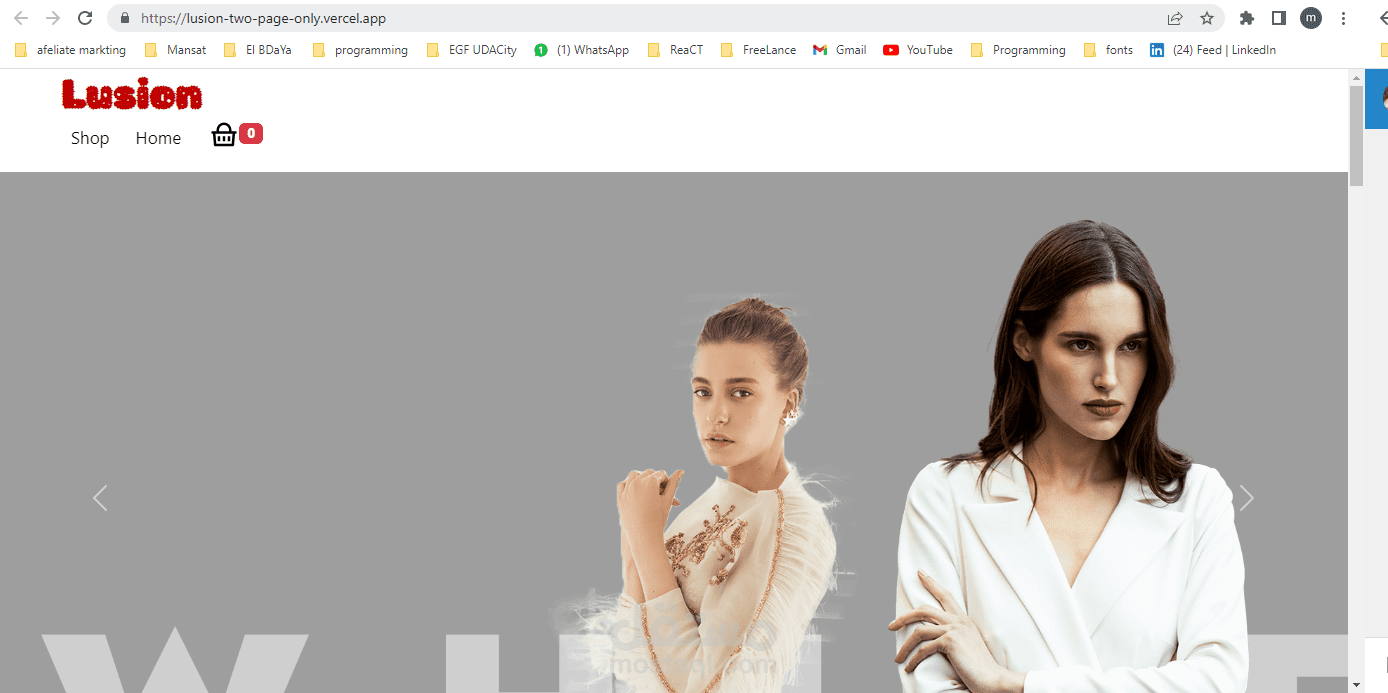1388x693 pixels.
Task: Bookmark this page with the star icon
Action: 1207,18
